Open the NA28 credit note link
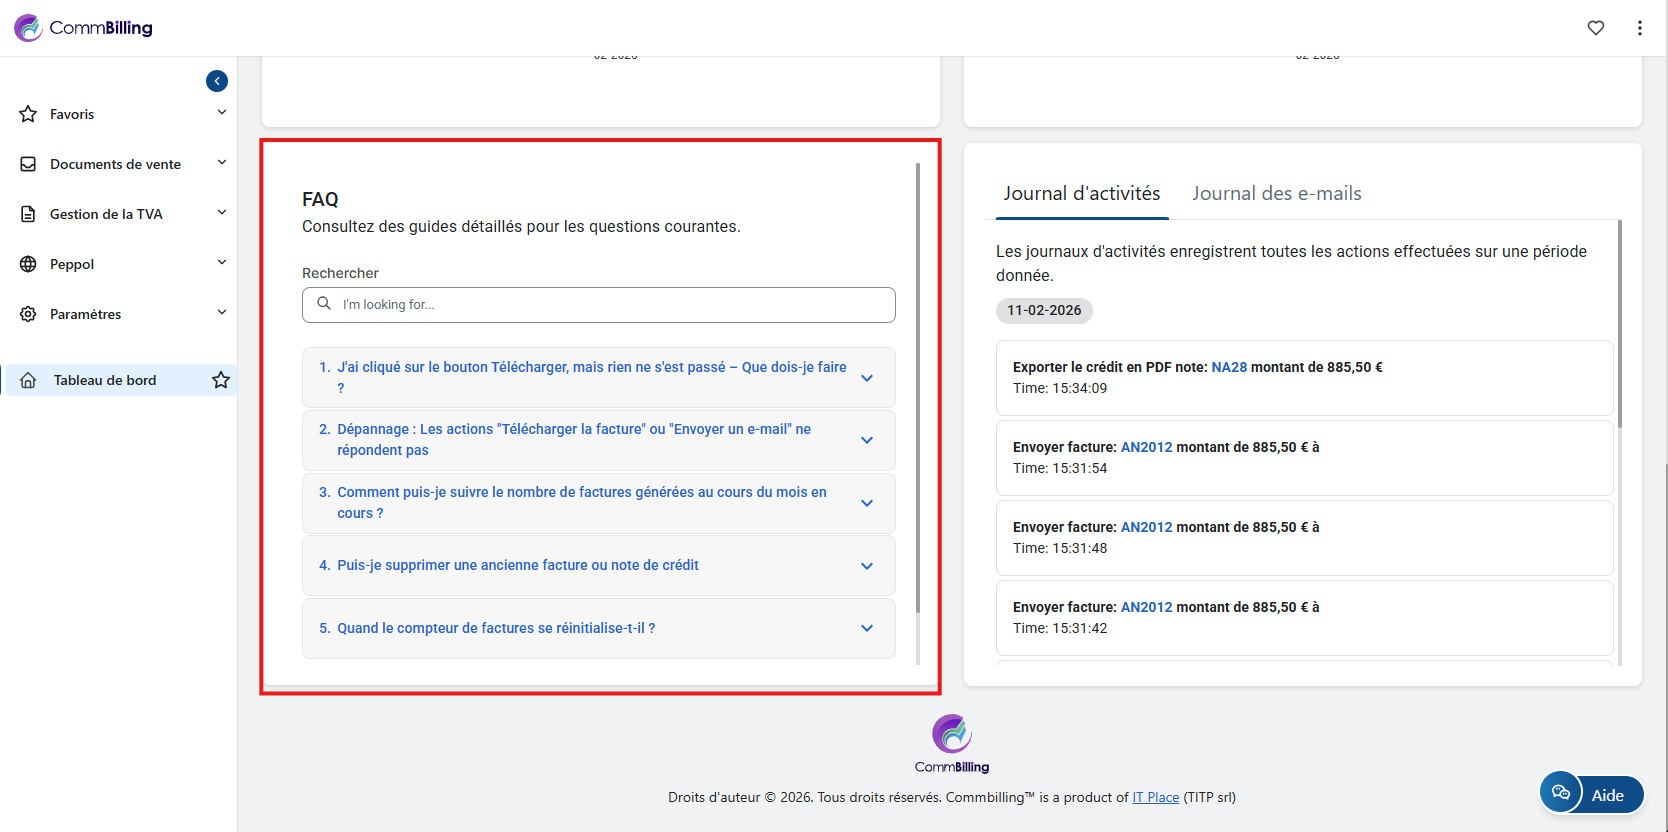 click(1229, 367)
